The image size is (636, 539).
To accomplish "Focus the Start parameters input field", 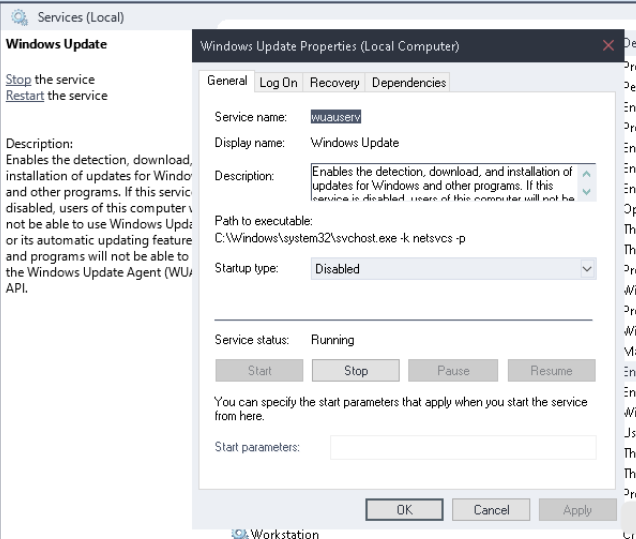I will [463, 447].
